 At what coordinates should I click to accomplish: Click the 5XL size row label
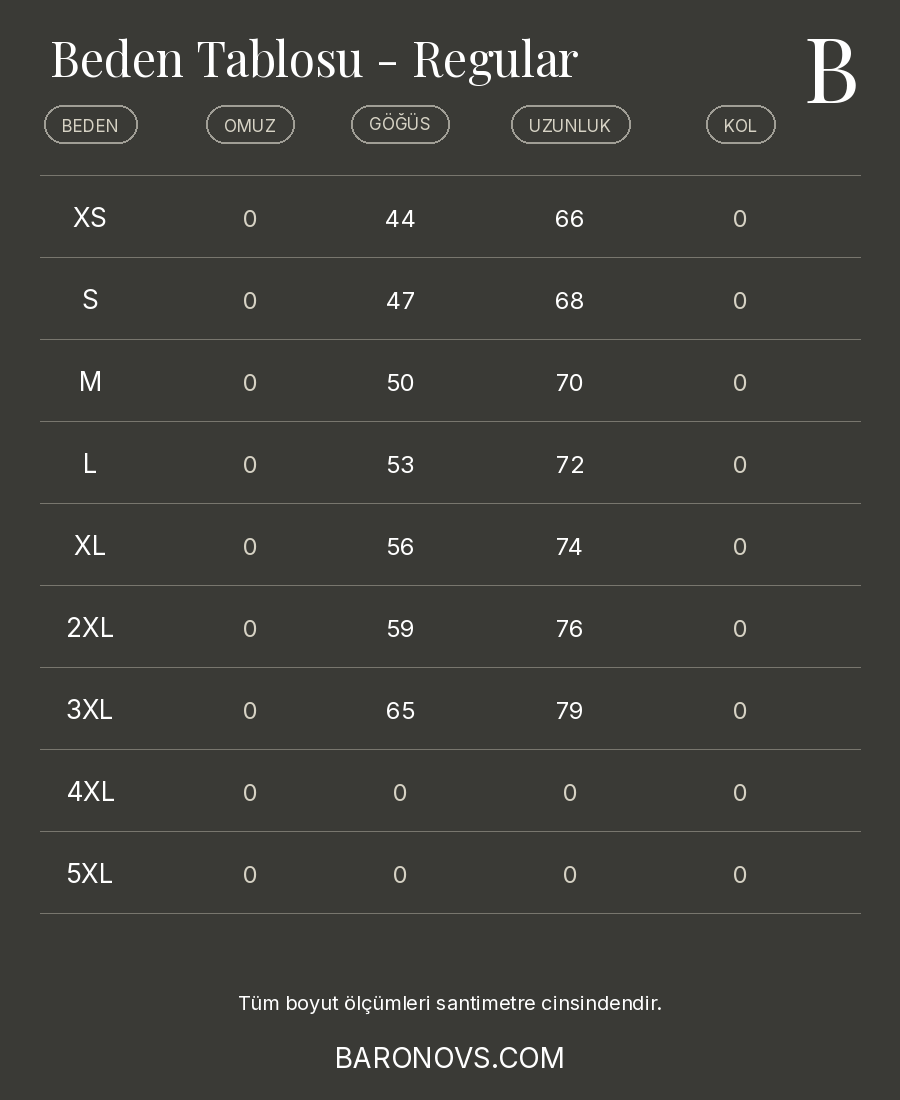tap(90, 874)
